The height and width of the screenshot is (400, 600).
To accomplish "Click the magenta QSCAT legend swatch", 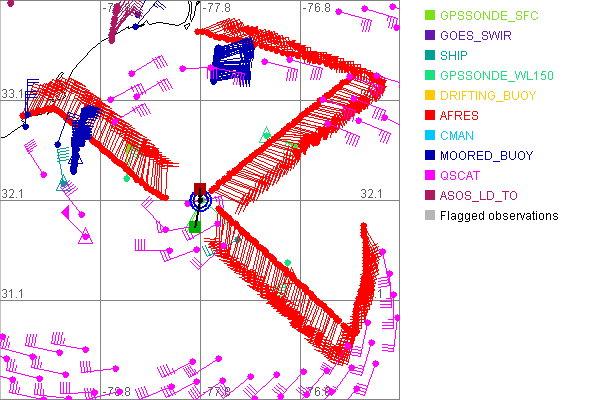I will coord(430,176).
